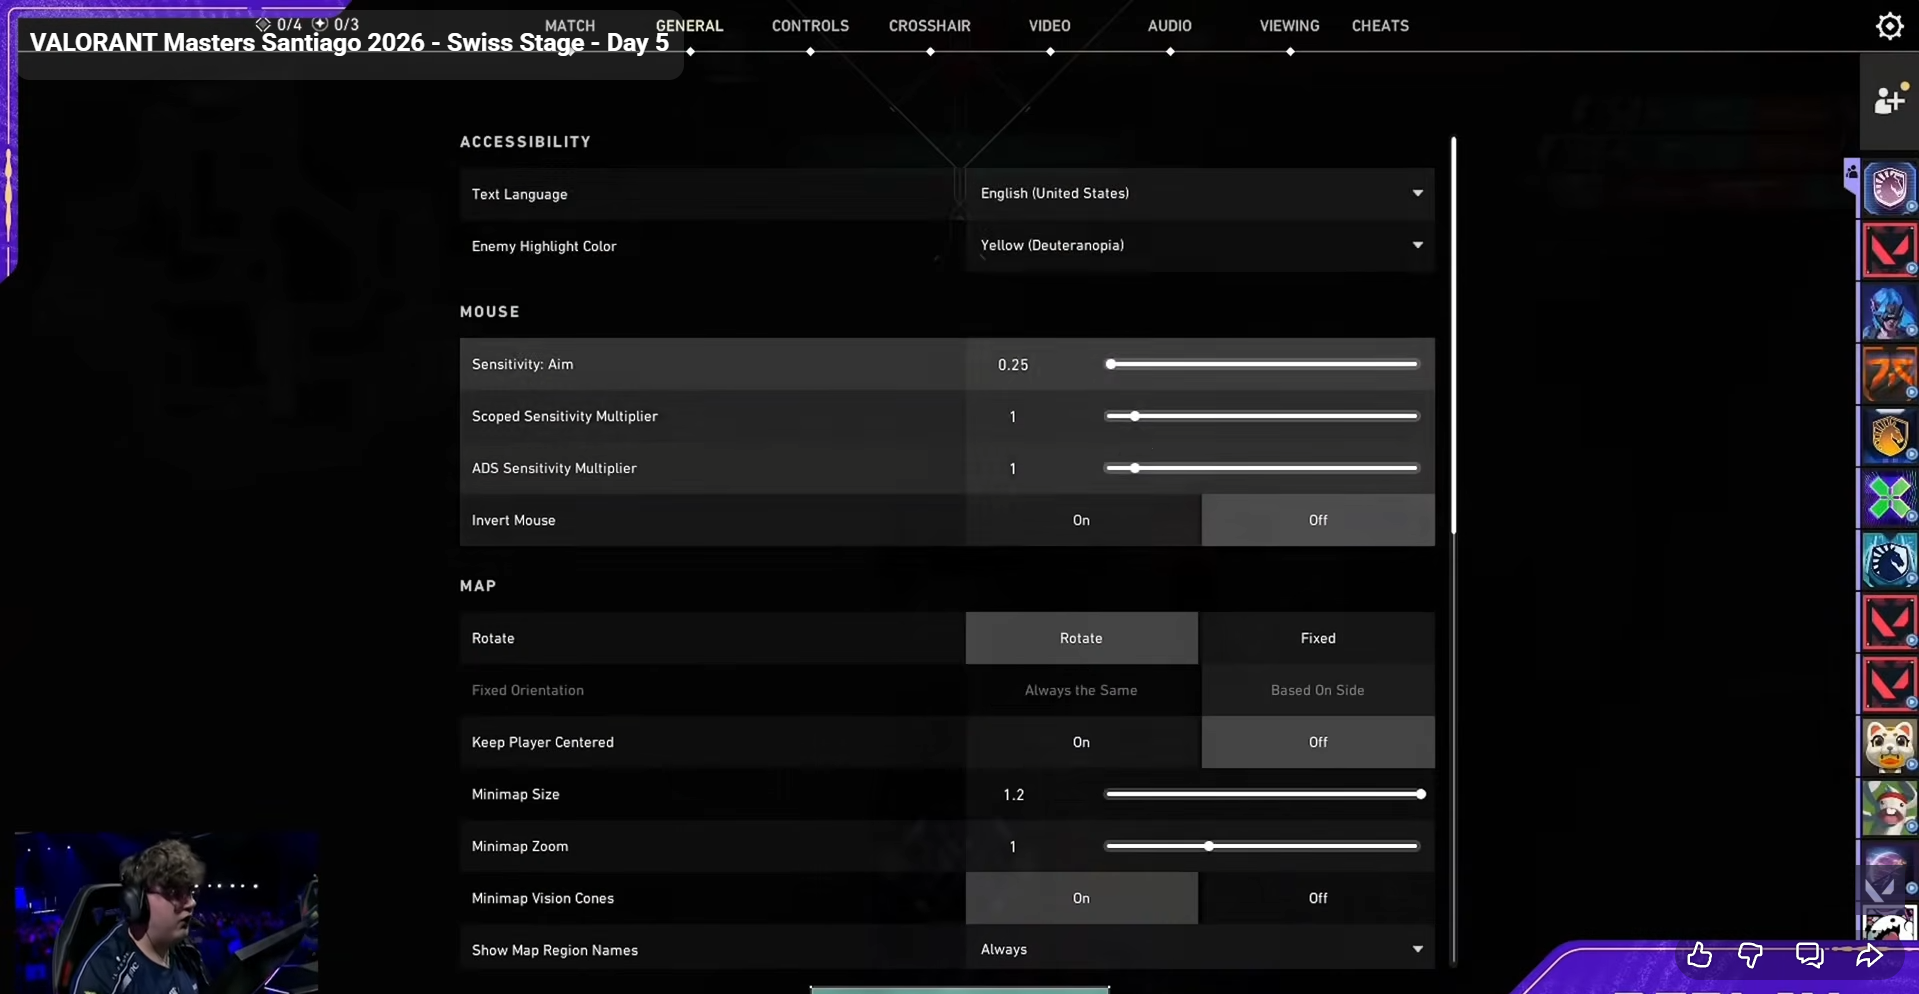Click the add friend icon
1919x994 pixels.
(x=1889, y=100)
